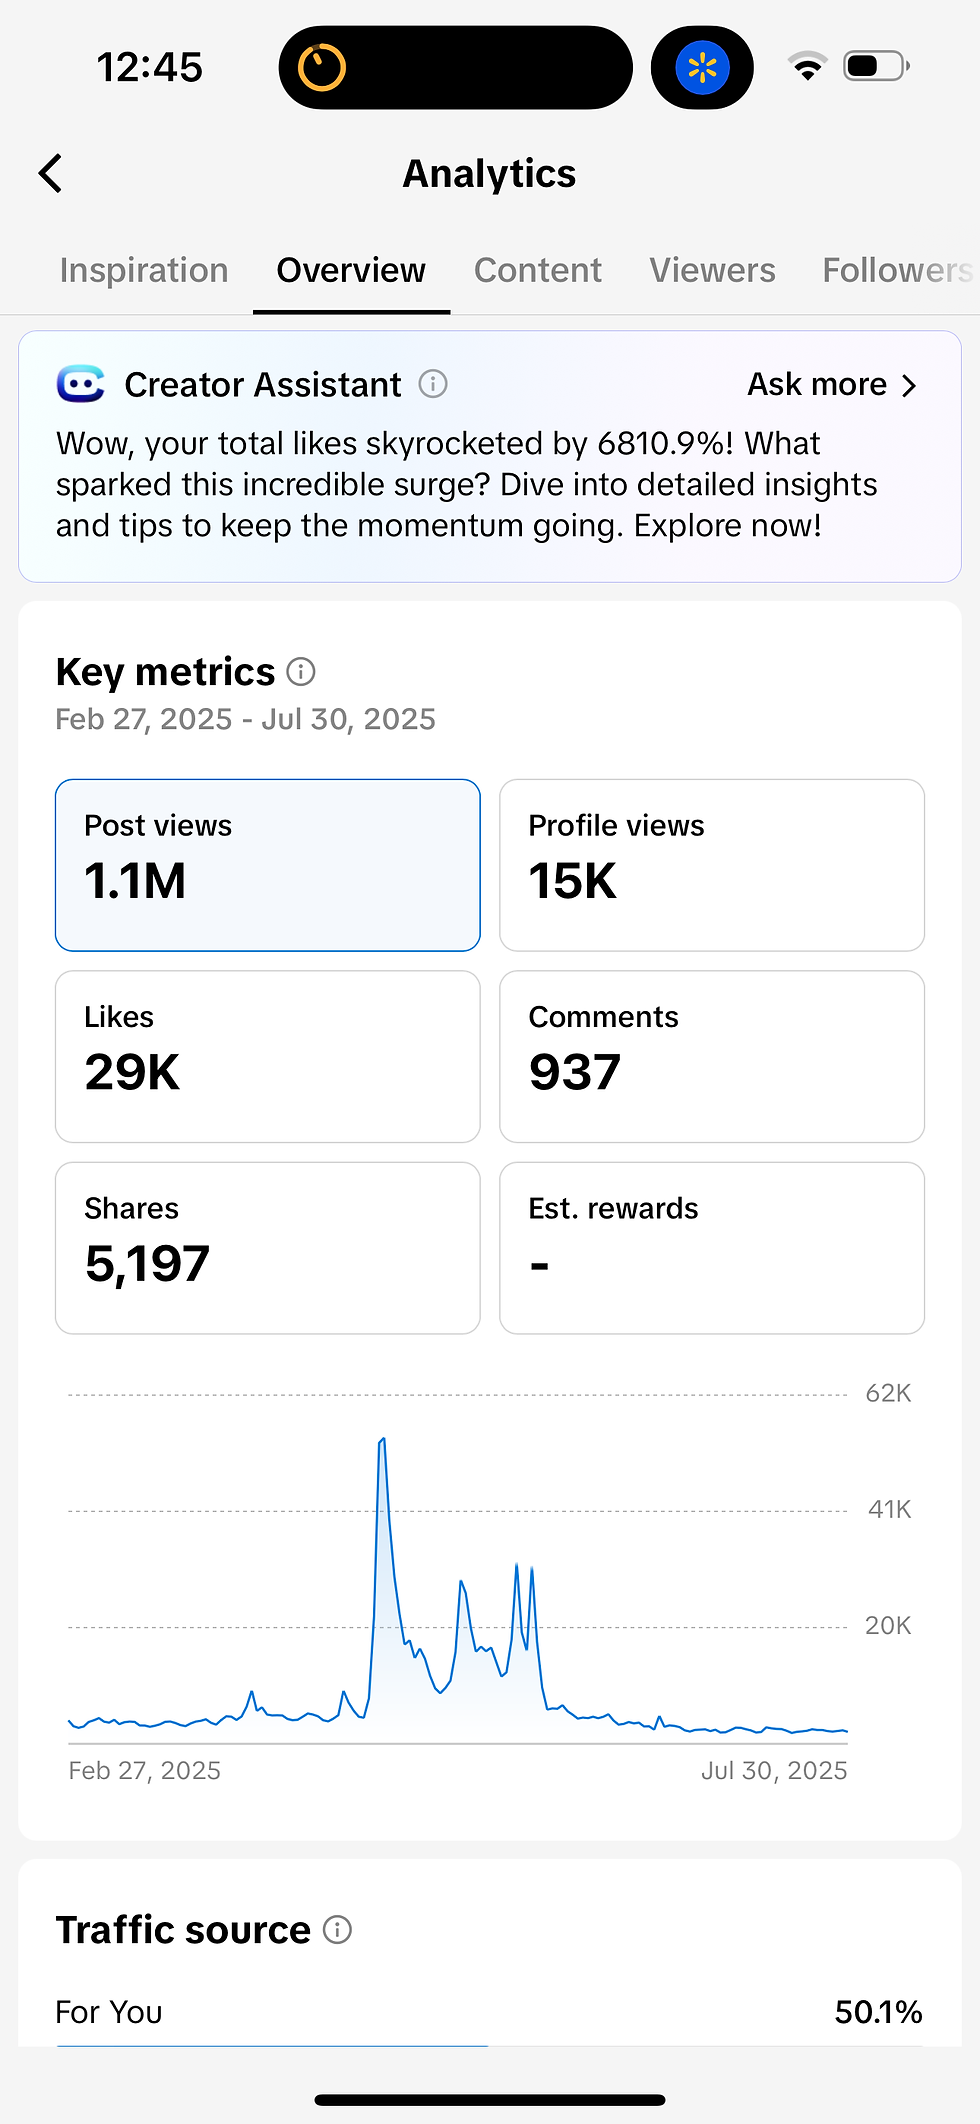Screen dimensions: 980x2124
Task: Select the Comments metric card
Action: point(712,1056)
